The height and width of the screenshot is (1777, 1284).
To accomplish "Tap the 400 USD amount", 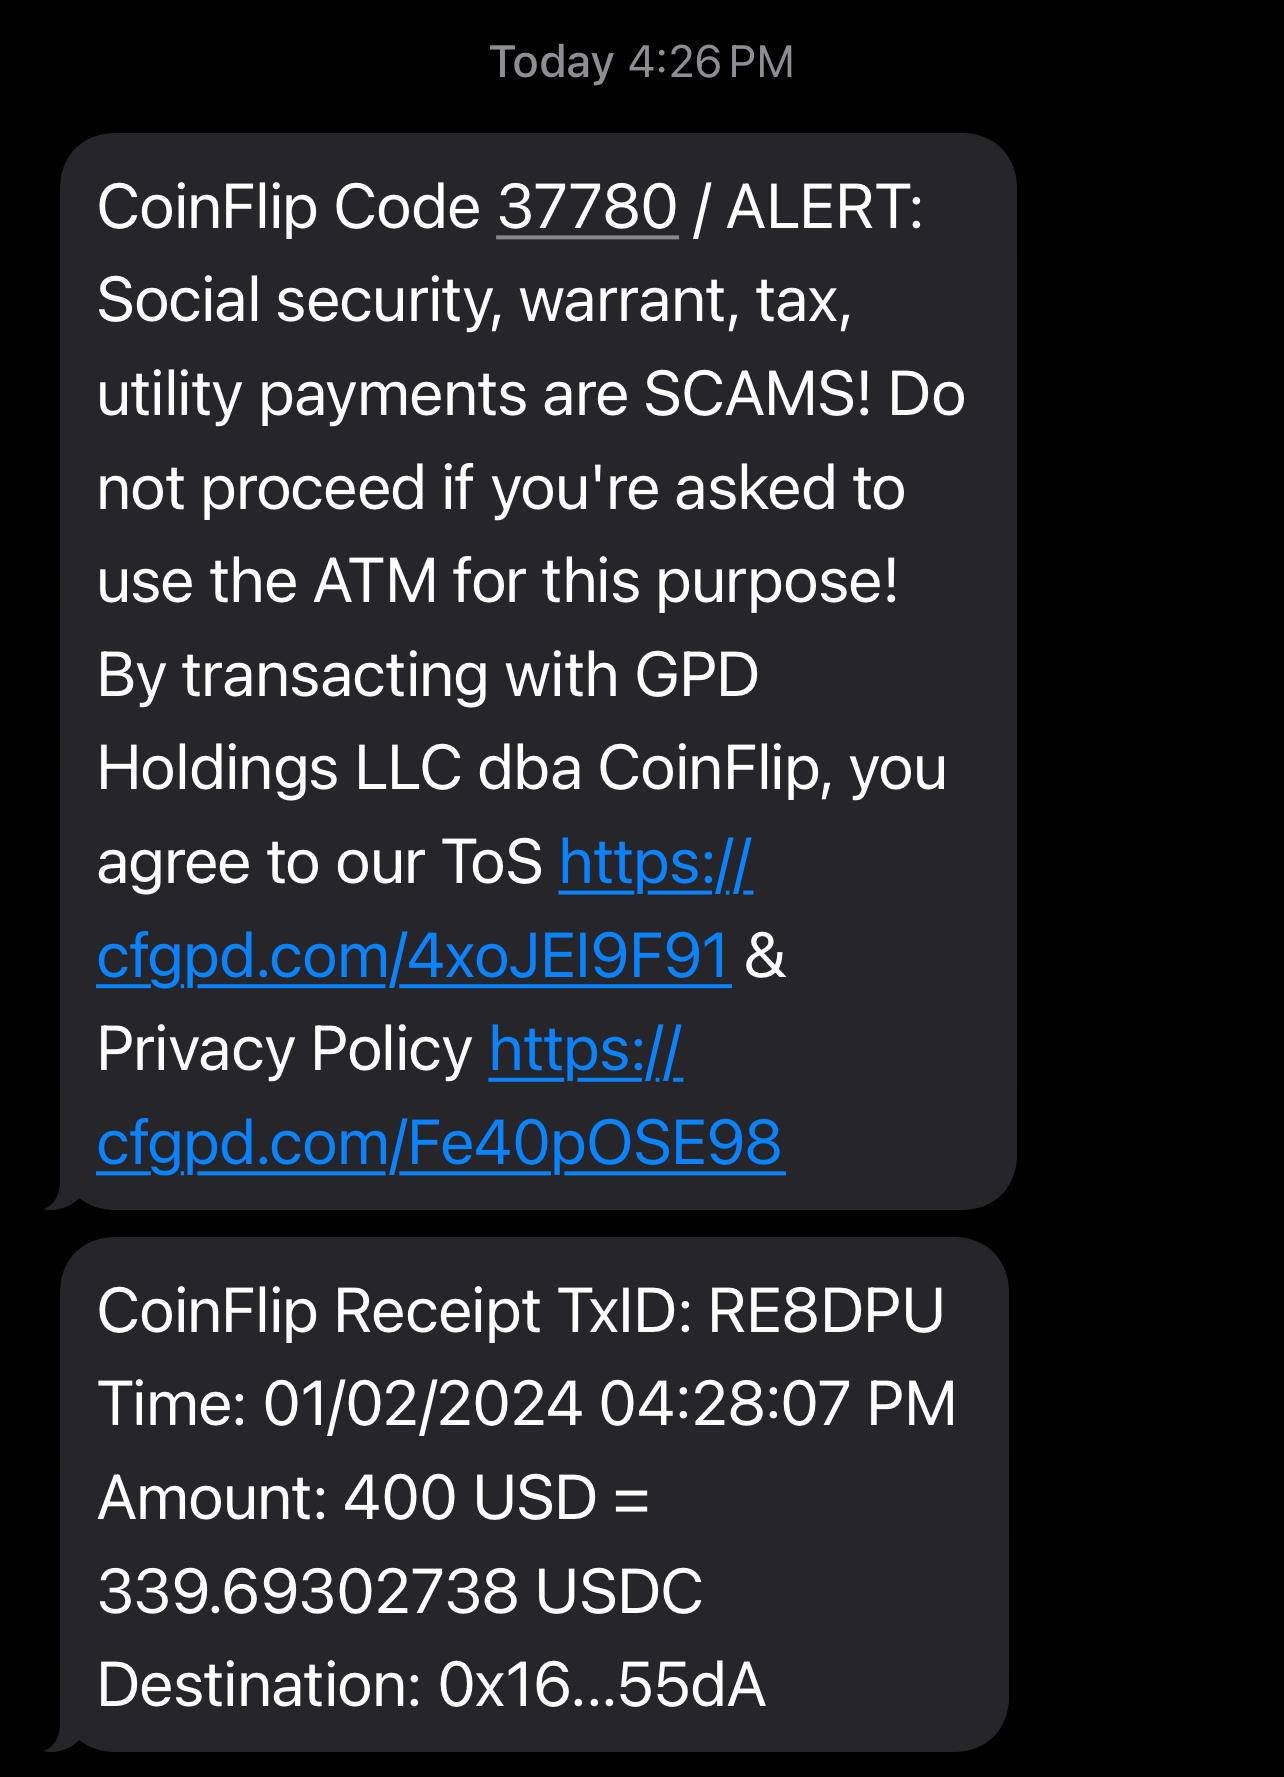I will (x=470, y=1497).
